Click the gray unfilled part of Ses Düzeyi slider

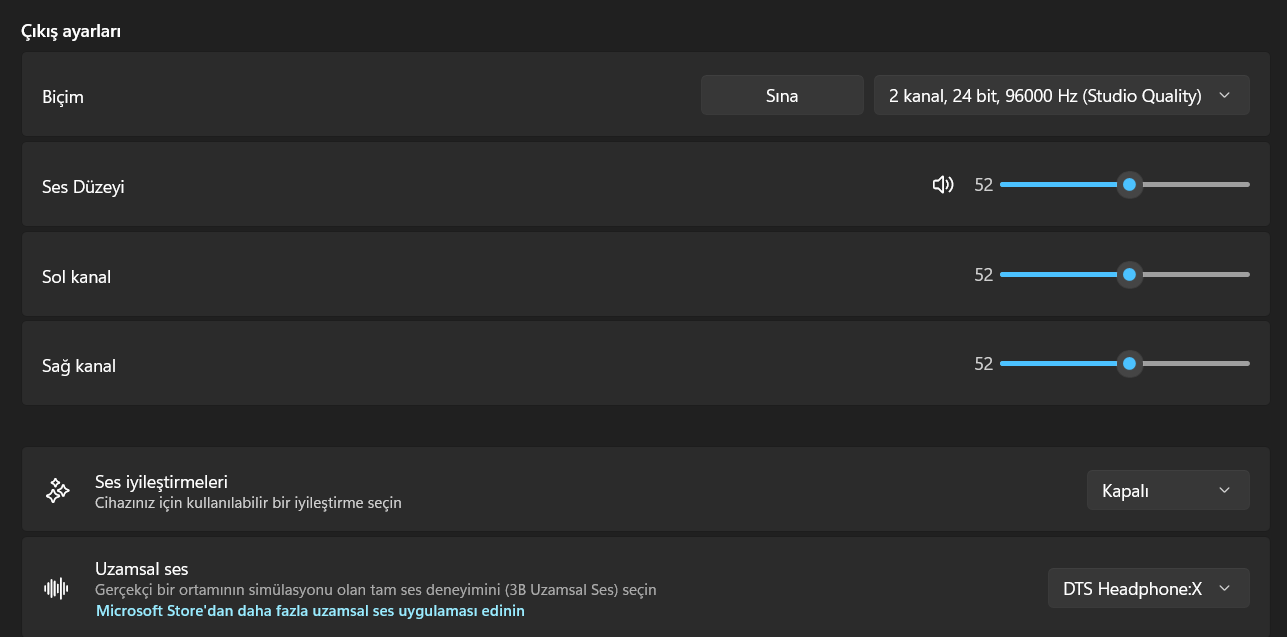click(1195, 185)
